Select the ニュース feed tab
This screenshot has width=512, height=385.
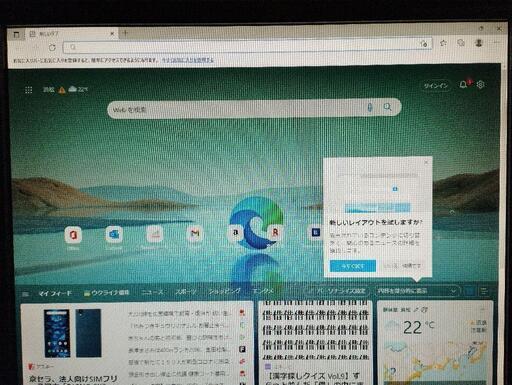(x=152, y=292)
